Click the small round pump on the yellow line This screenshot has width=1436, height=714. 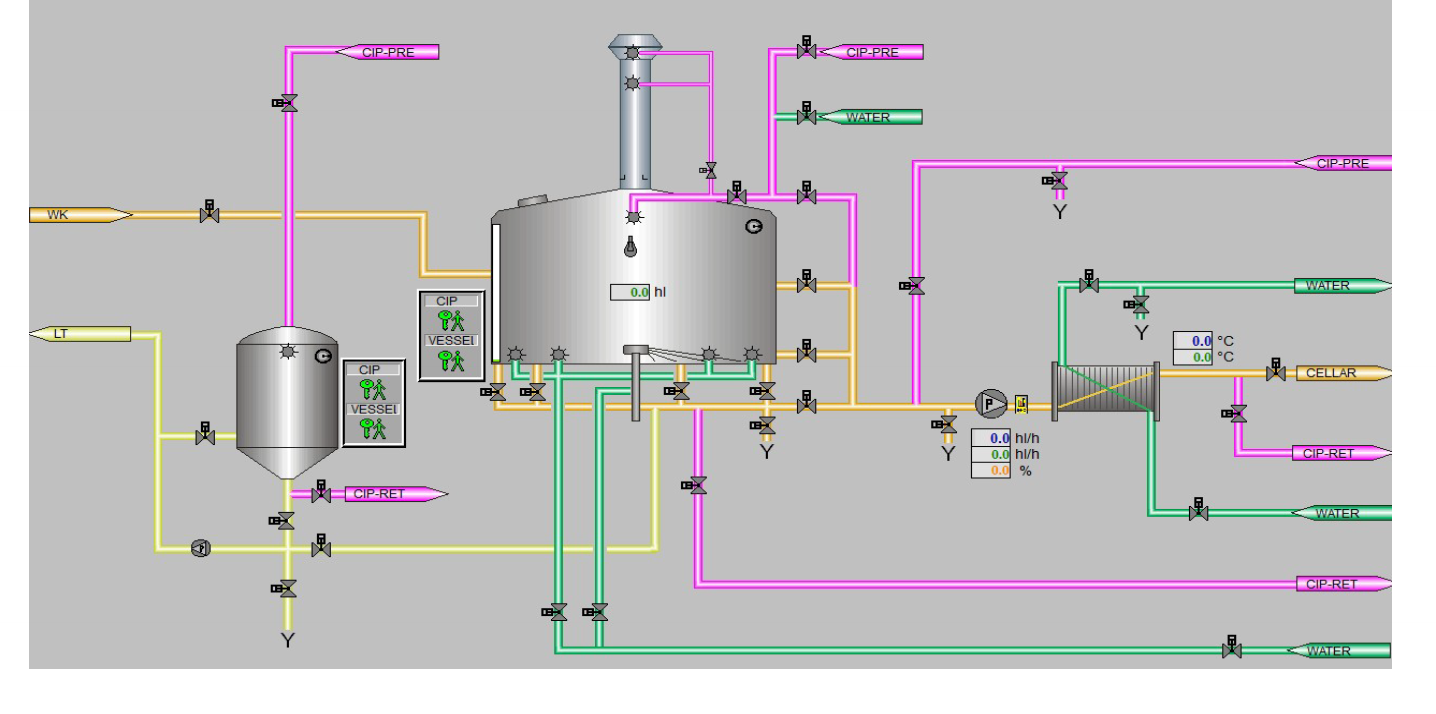(200, 548)
